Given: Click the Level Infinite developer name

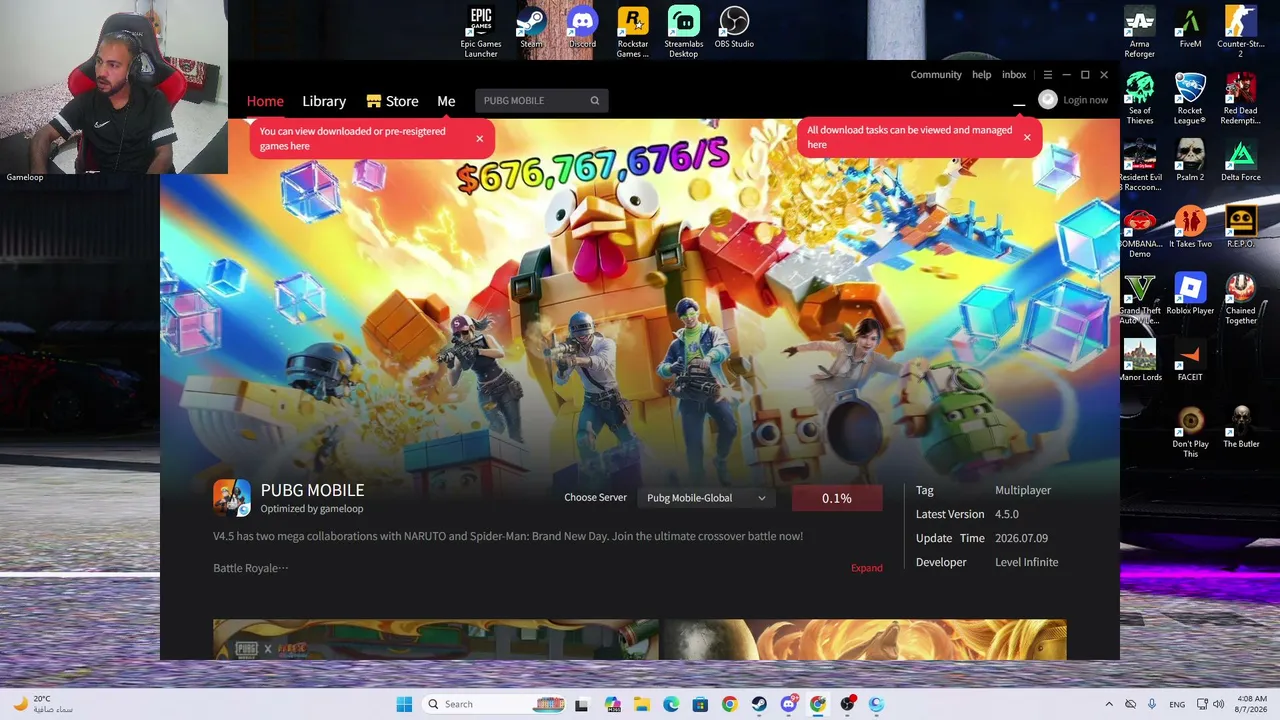Looking at the screenshot, I should [1027, 562].
